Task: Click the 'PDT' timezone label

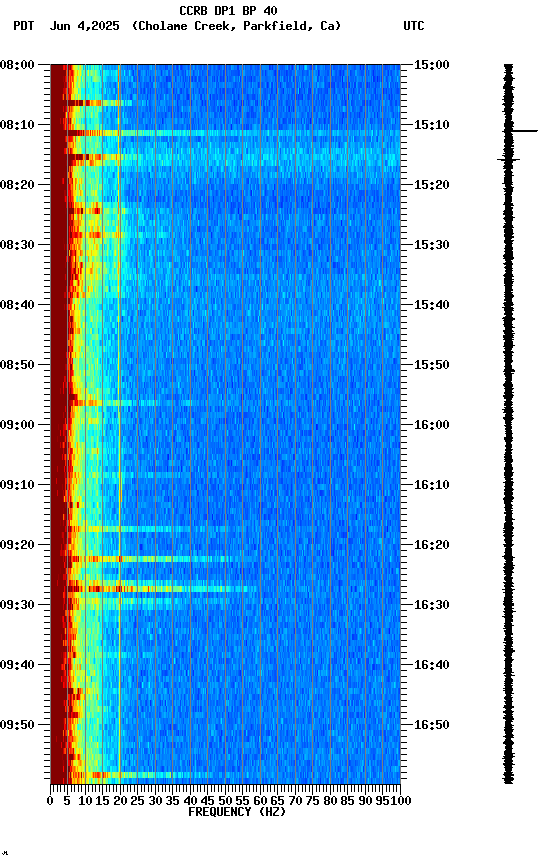Action: coord(24,26)
